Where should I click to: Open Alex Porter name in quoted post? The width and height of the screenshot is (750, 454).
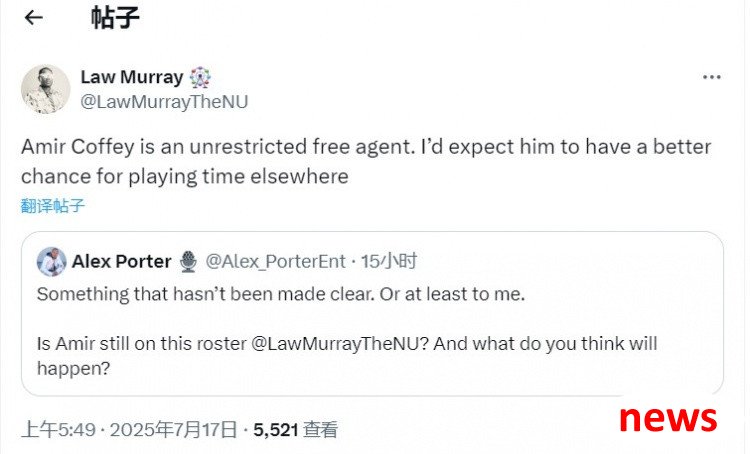tap(121, 262)
